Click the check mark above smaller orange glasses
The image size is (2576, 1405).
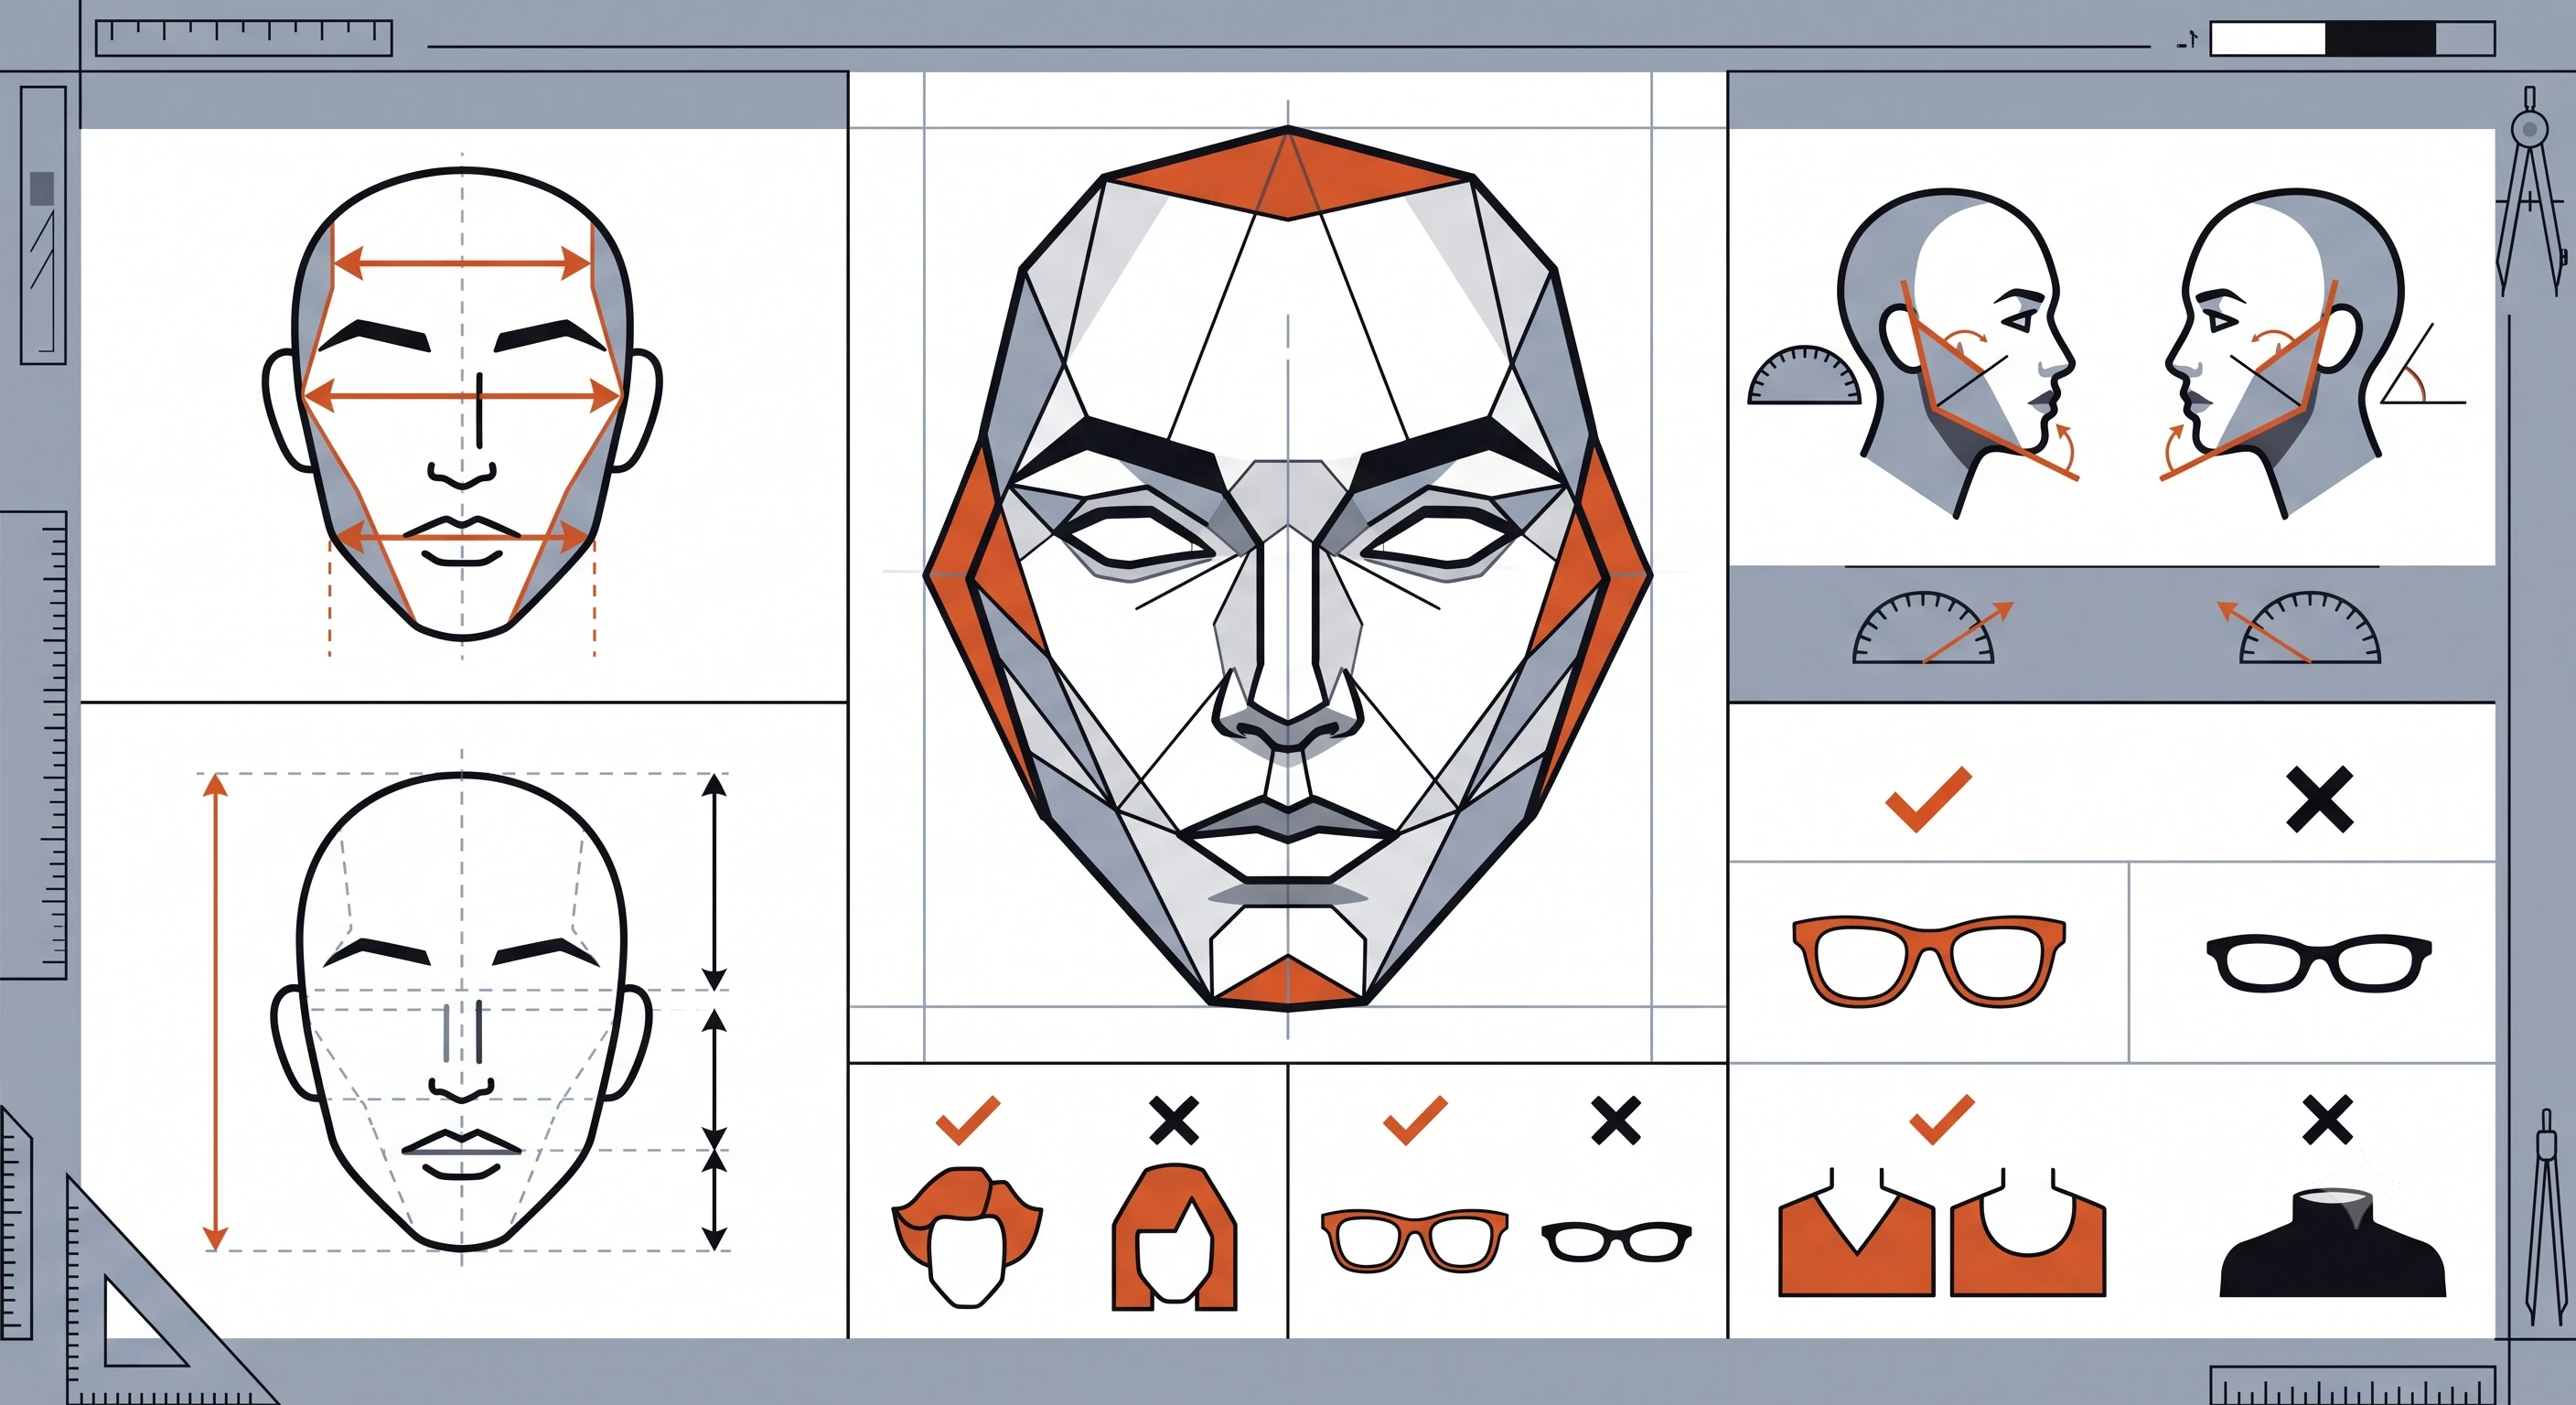[x=1415, y=1120]
